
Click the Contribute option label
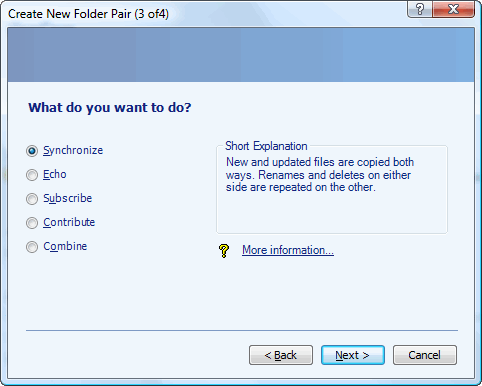click(x=69, y=222)
